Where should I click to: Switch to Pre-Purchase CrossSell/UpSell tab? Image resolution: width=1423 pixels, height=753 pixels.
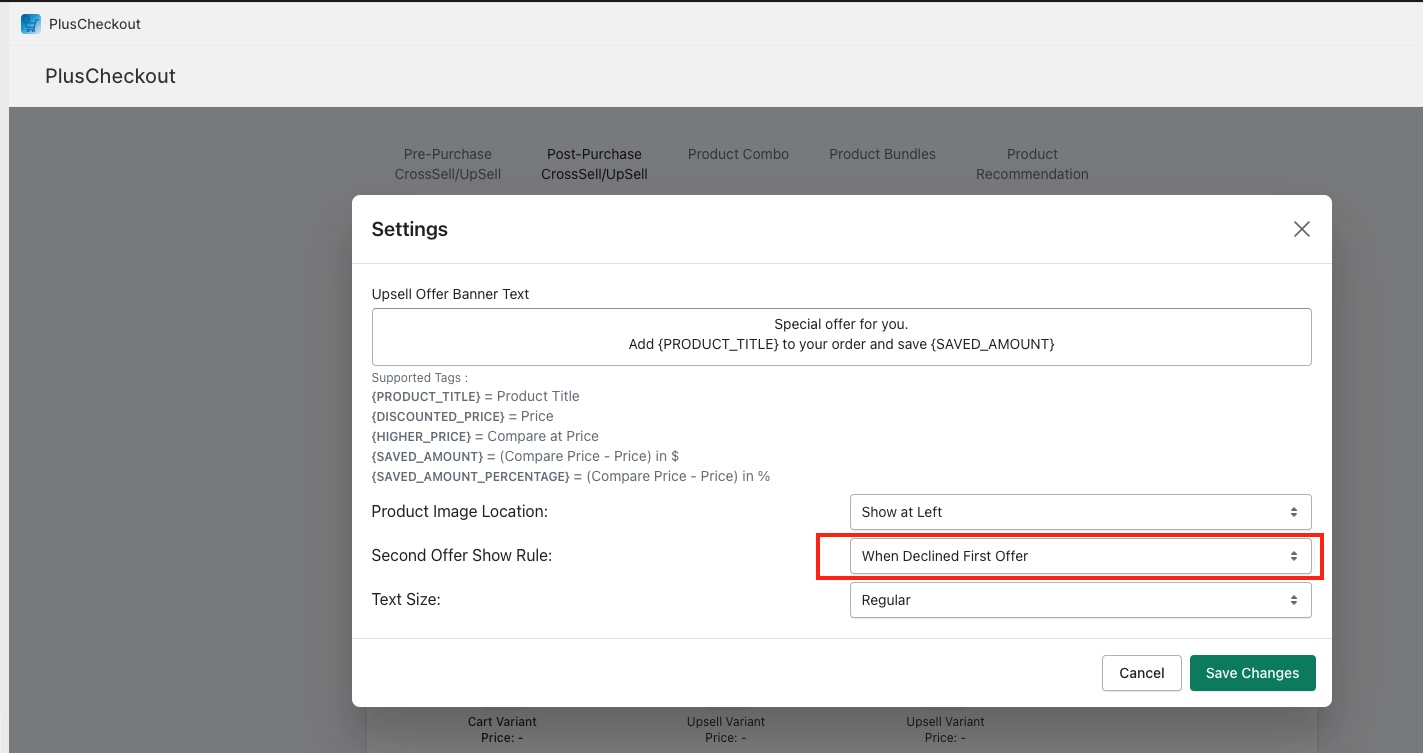coord(447,164)
